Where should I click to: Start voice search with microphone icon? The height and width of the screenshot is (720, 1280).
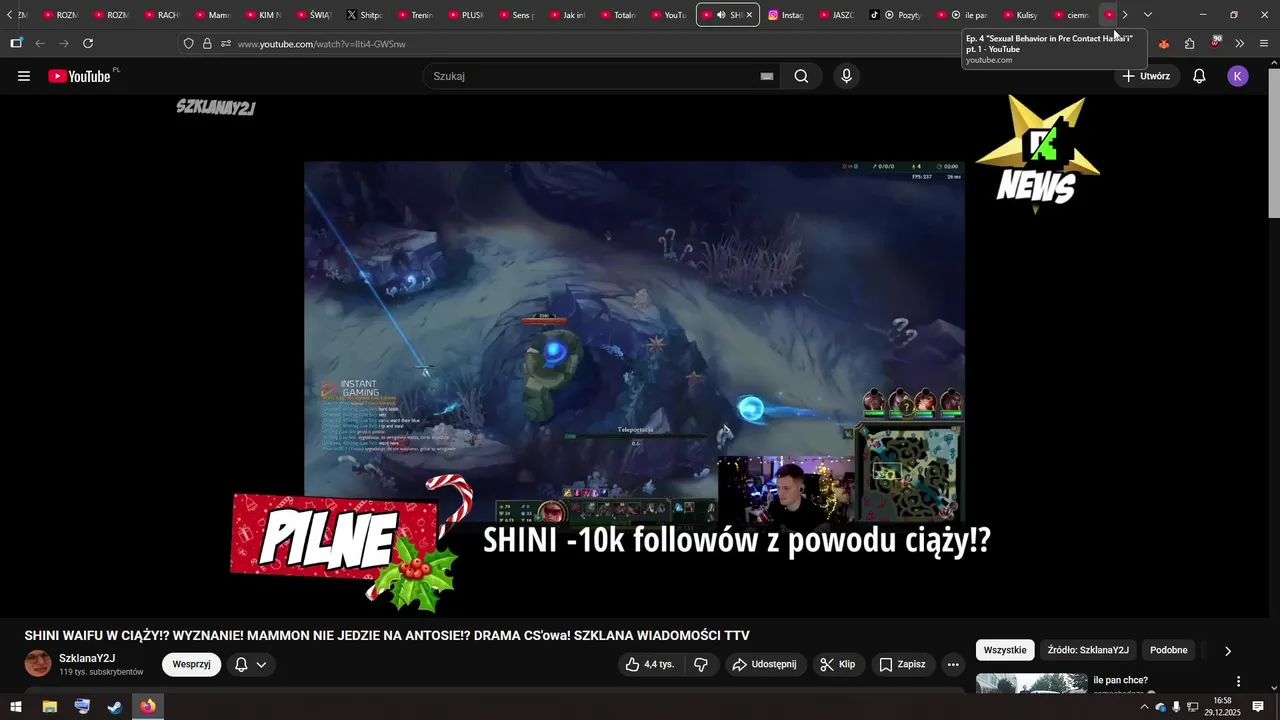(847, 76)
